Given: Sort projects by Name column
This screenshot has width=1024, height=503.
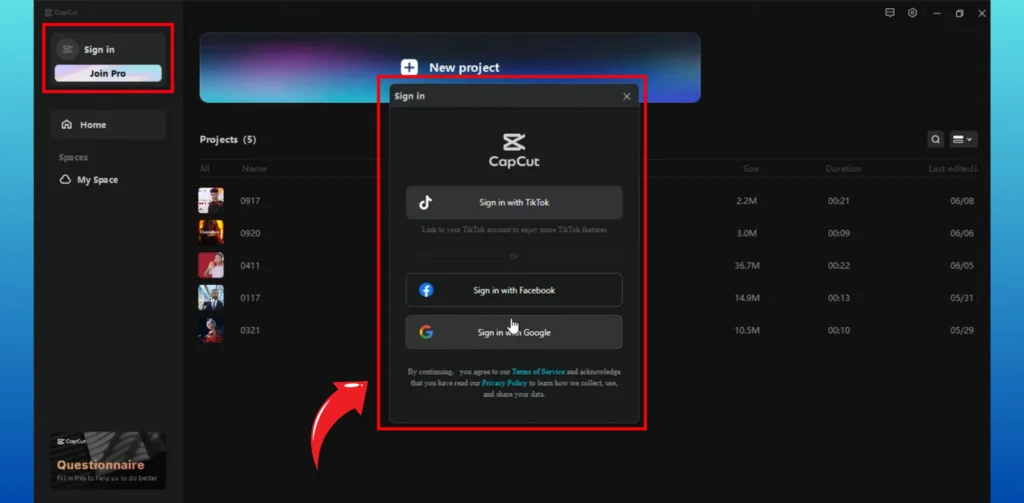Looking at the screenshot, I should (x=254, y=169).
